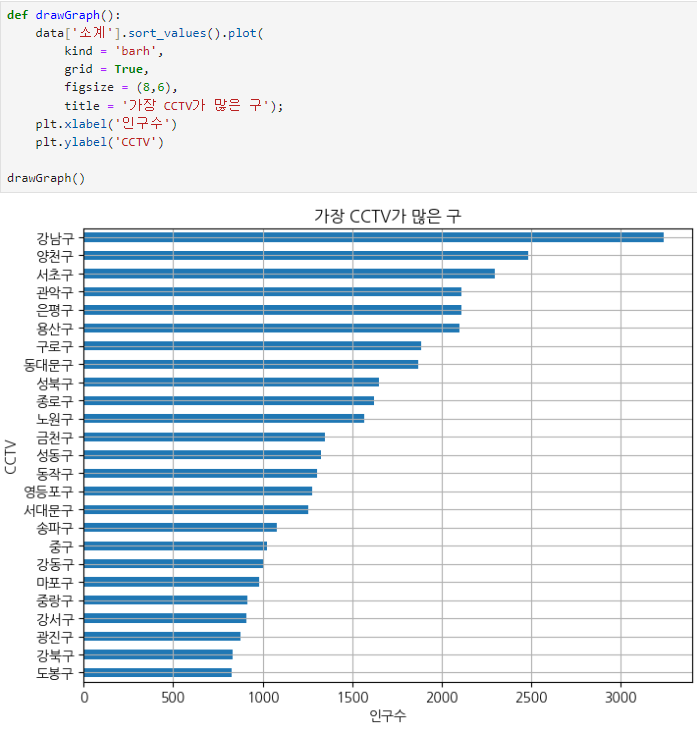Click the 구로구 axis label
Viewport: 697px width, 735px height.
point(55,347)
